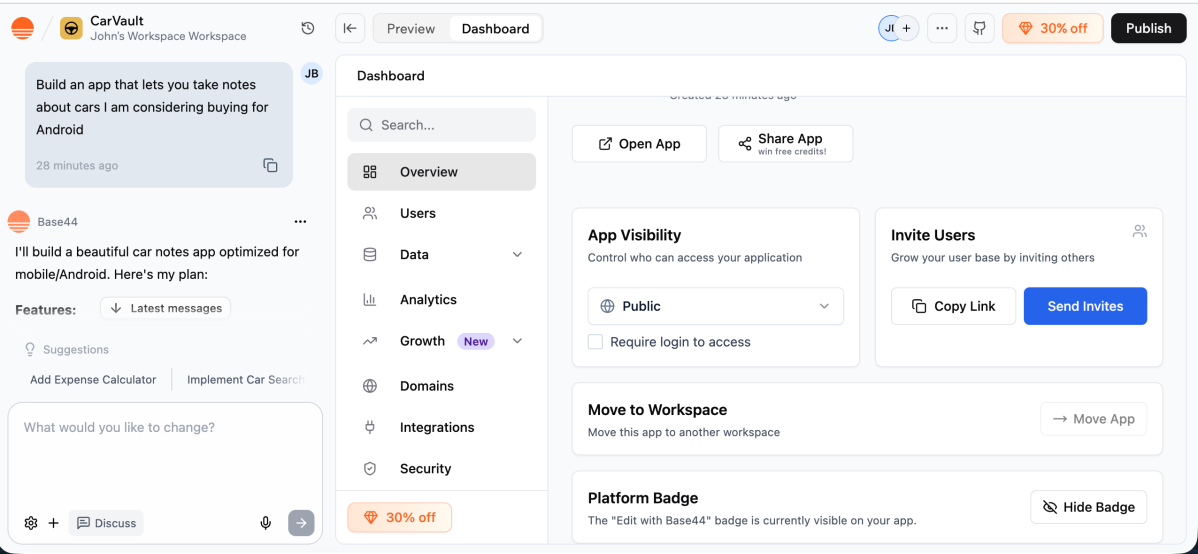
Task: Toggle Require login to access checkbox
Action: (595, 342)
